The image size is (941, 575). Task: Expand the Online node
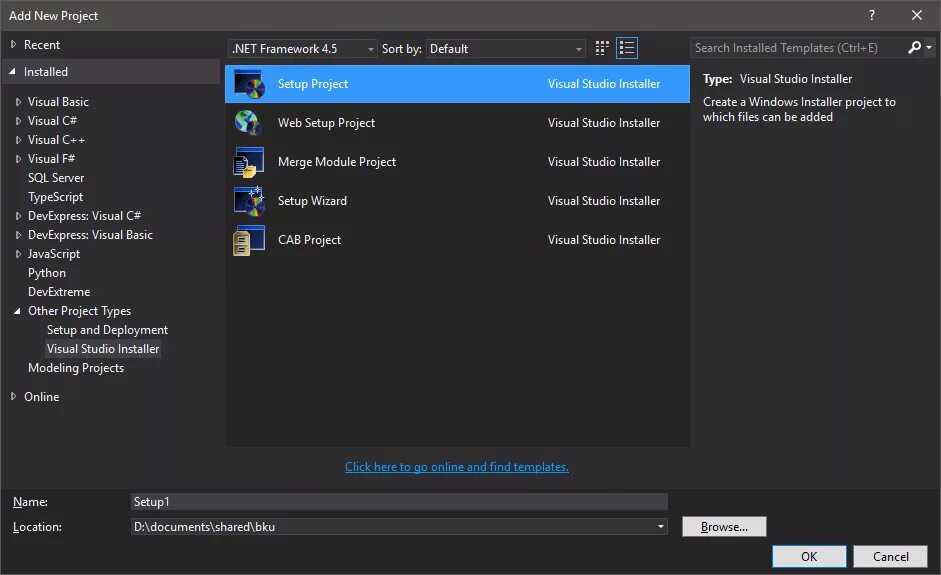[x=13, y=396]
